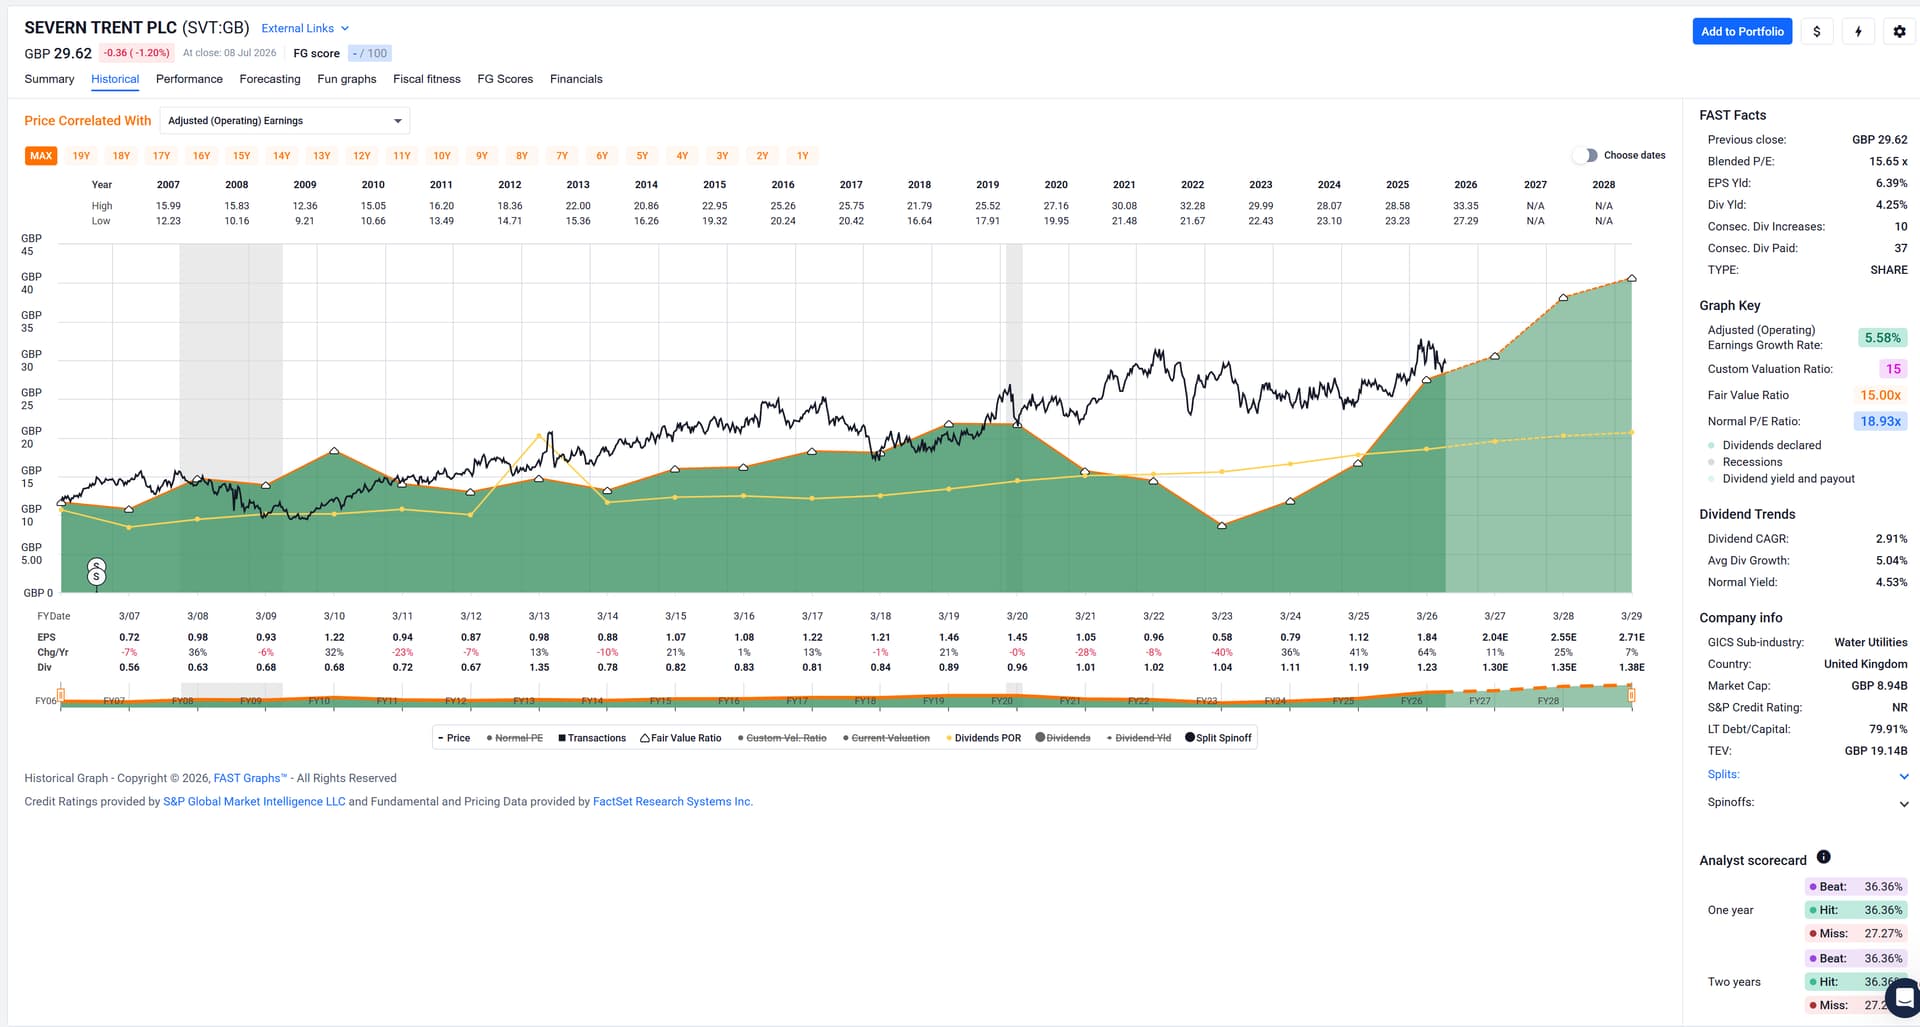Toggle Dividends POR legend visibility
Screen dimensions: 1920x1027
[983, 738]
